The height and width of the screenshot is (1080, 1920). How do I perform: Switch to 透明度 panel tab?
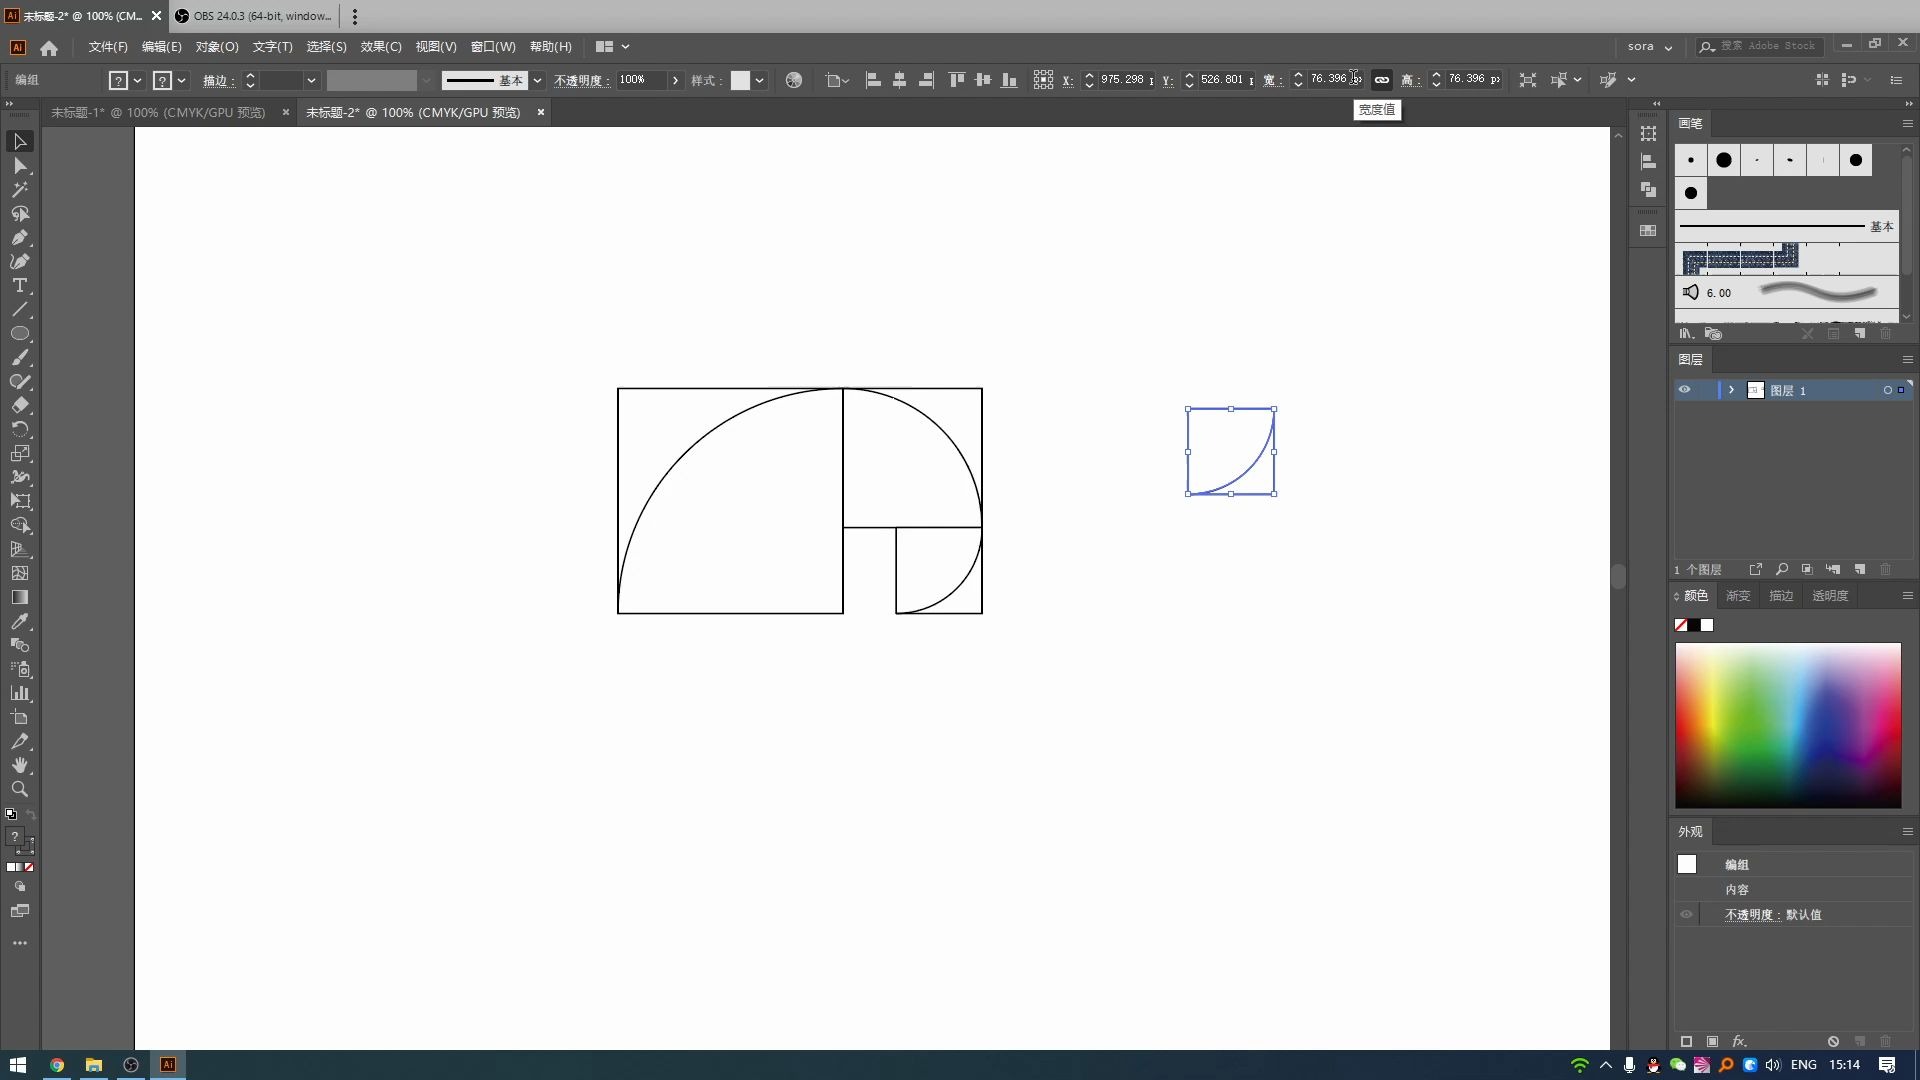point(1830,596)
